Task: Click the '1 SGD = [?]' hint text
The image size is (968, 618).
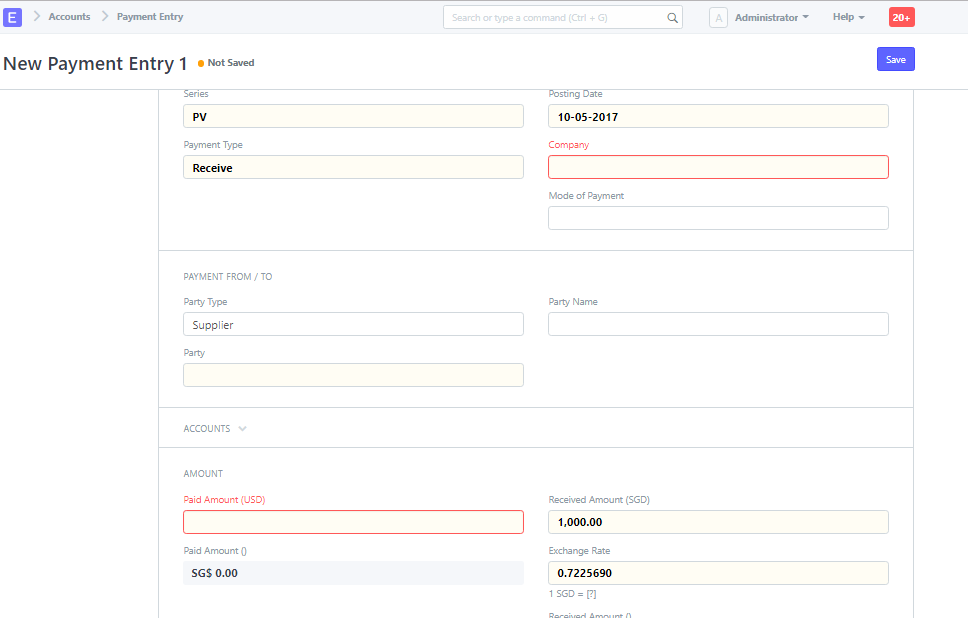Action: pyautogui.click(x=572, y=593)
